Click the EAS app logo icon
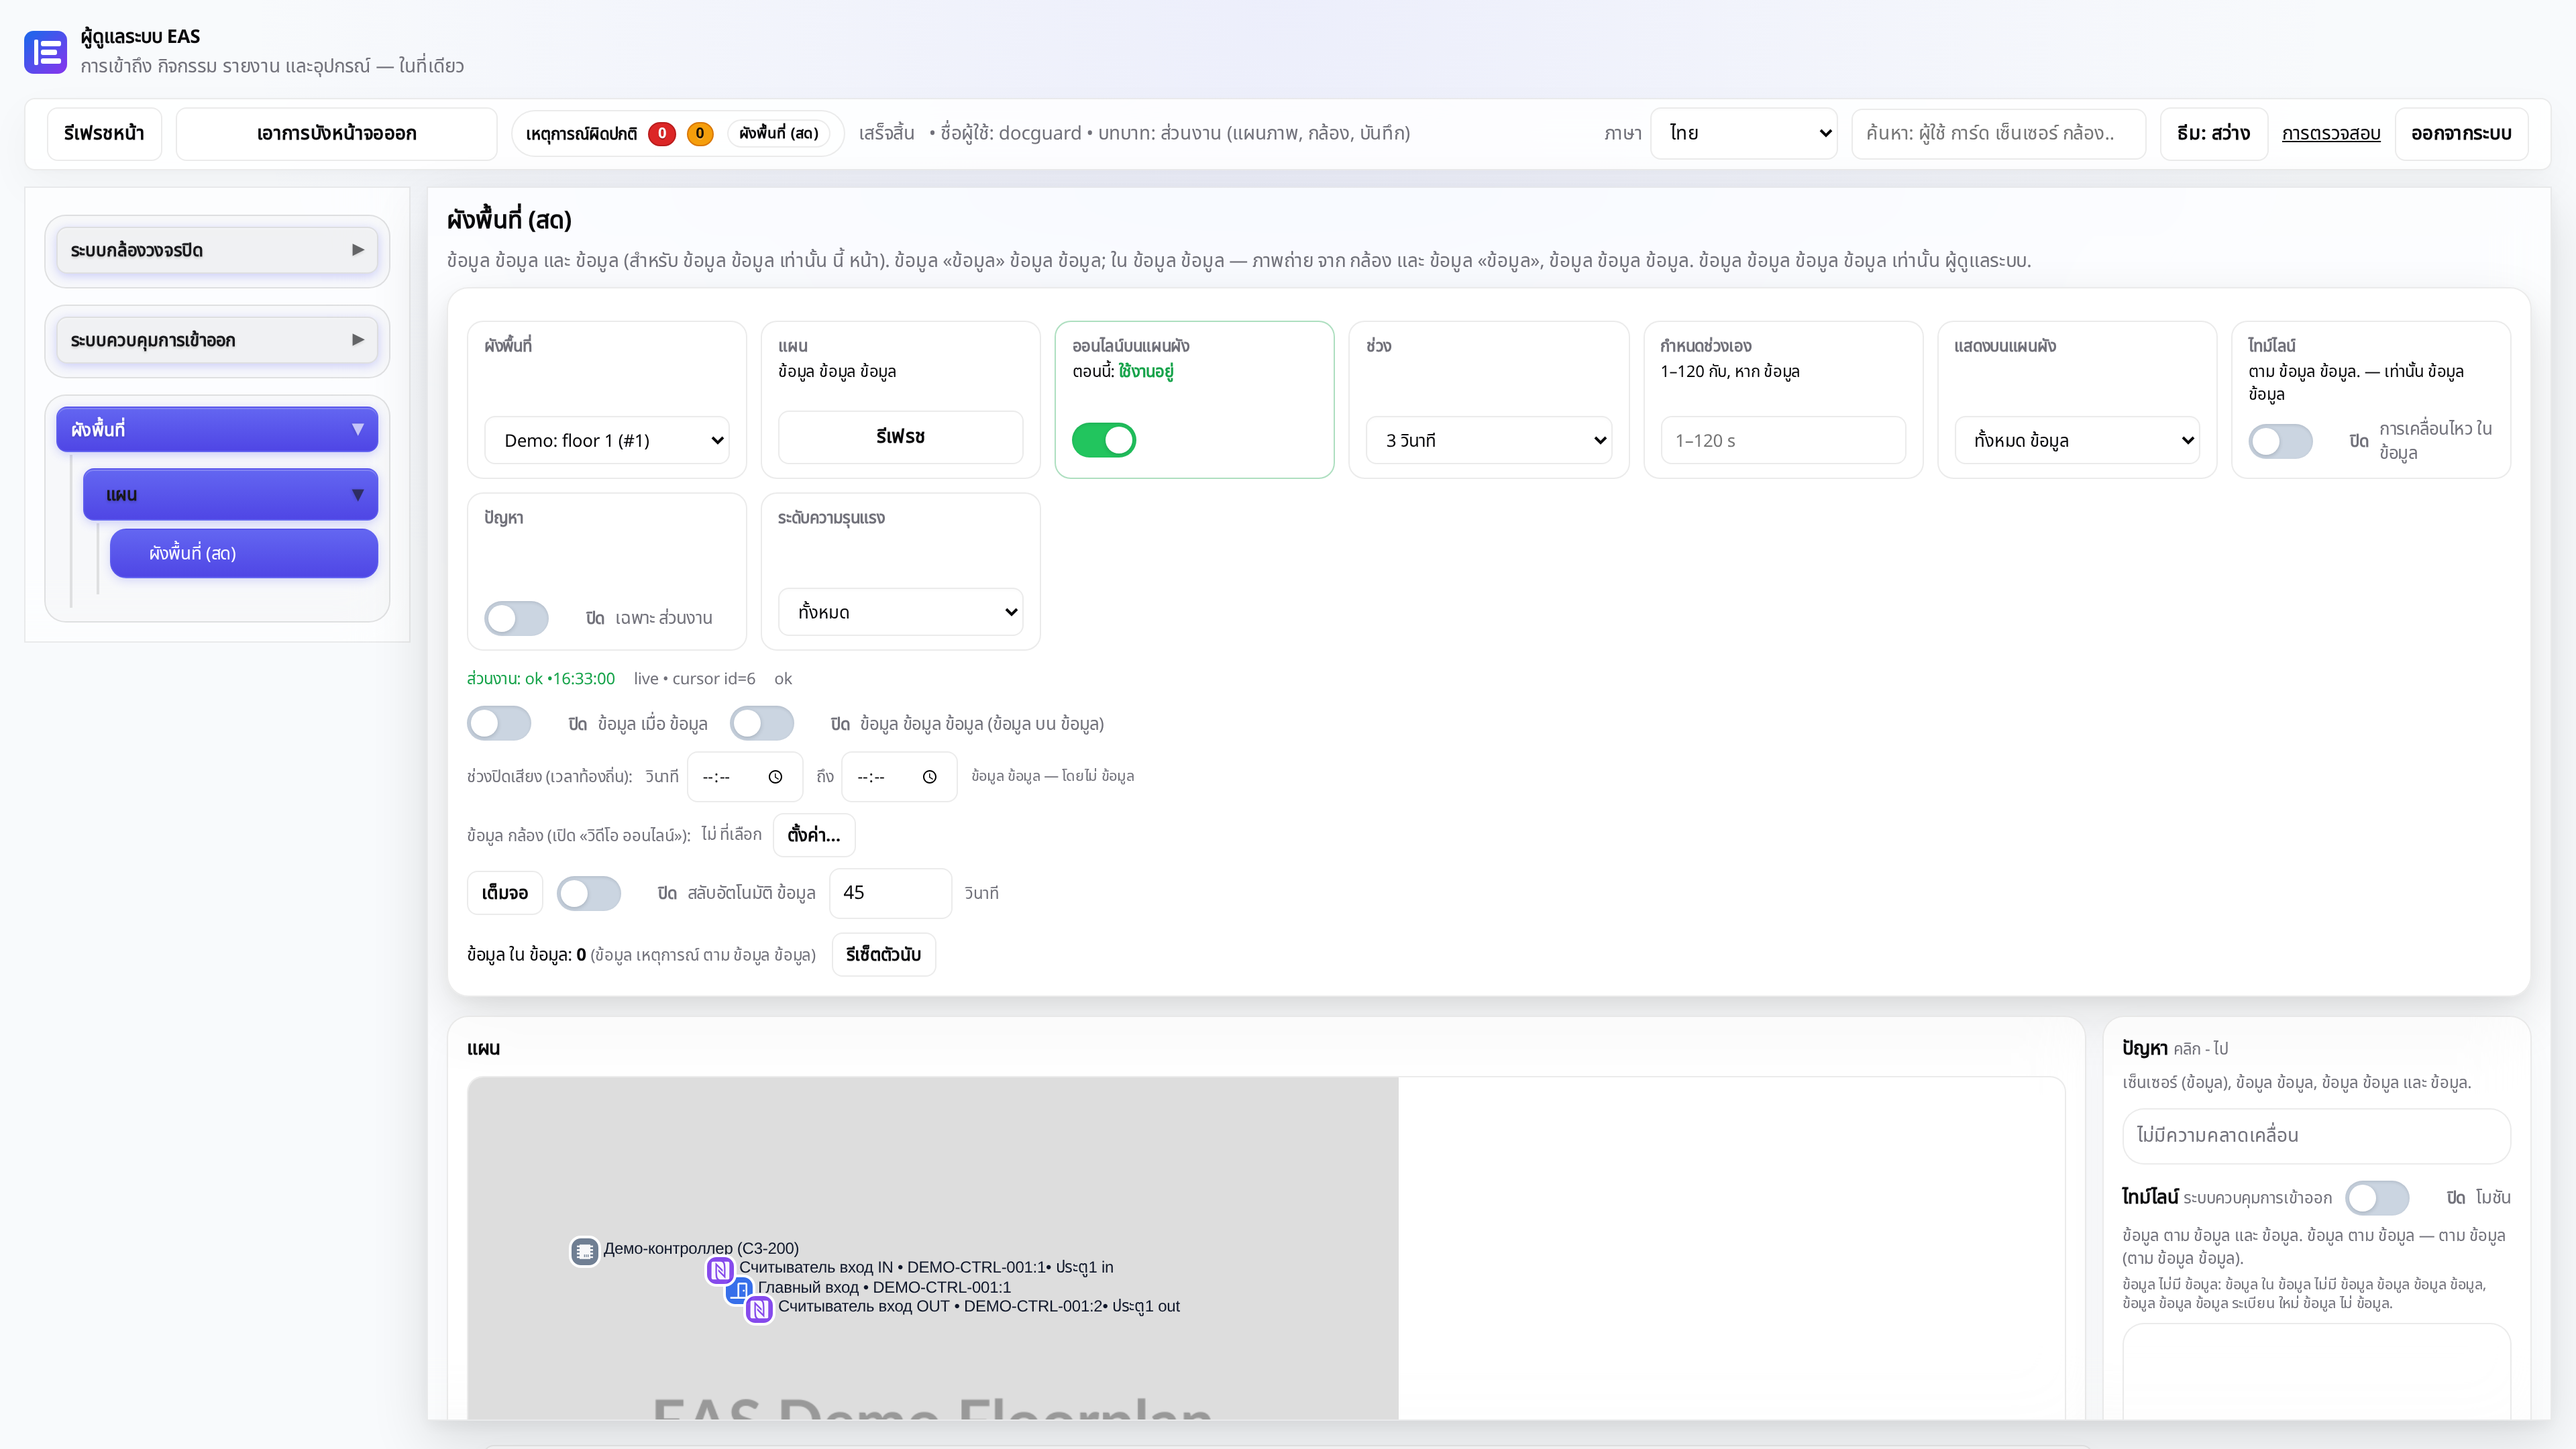This screenshot has height=1449, width=2576. [x=45, y=51]
